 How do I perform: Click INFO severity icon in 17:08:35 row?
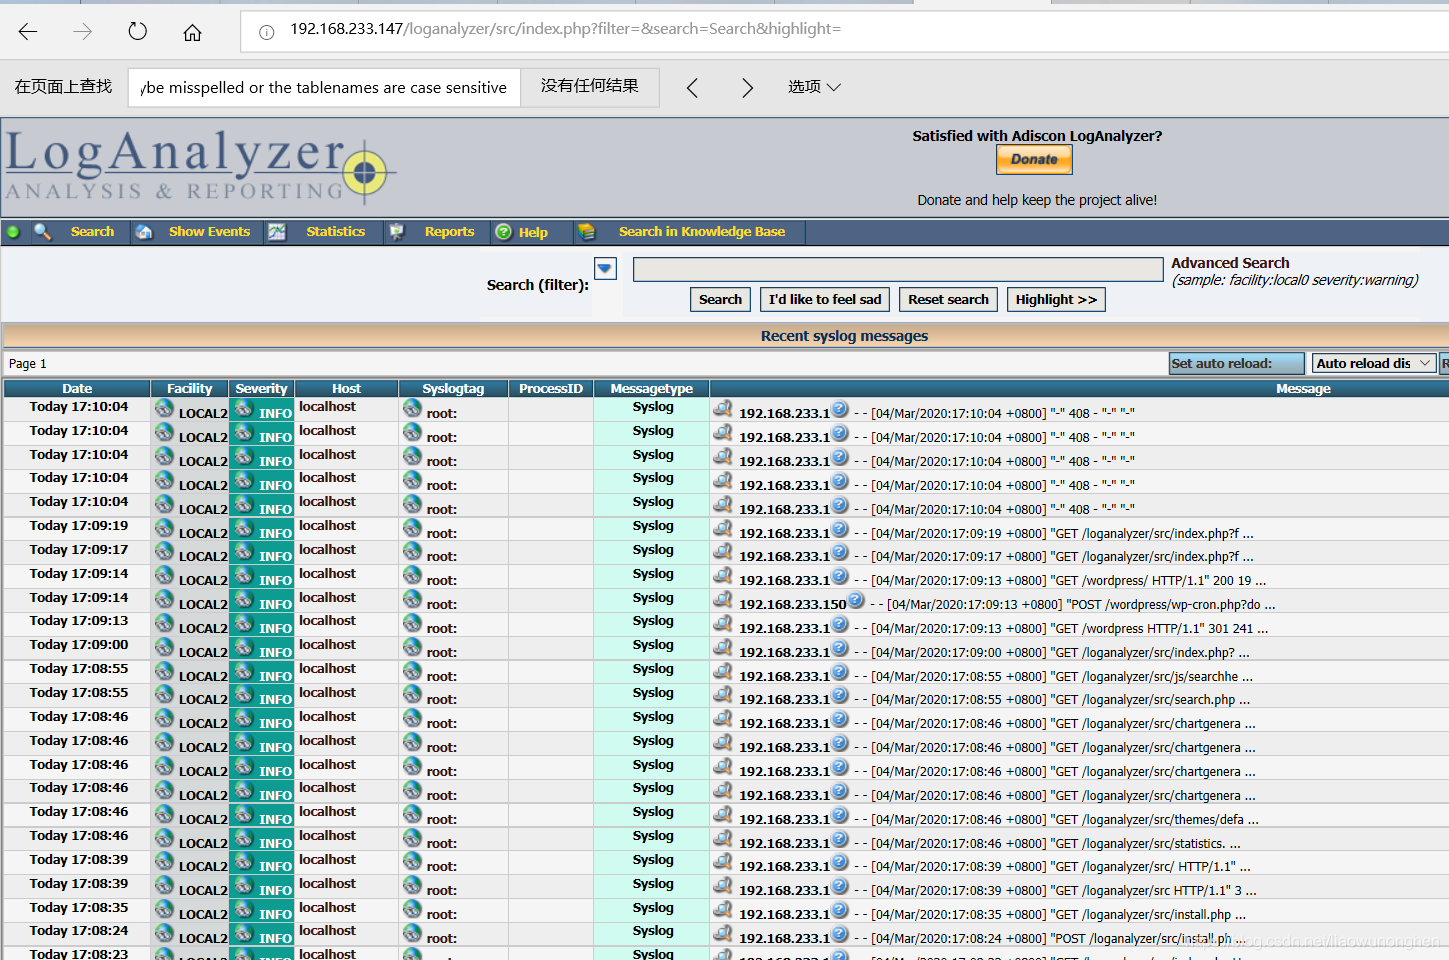click(244, 909)
